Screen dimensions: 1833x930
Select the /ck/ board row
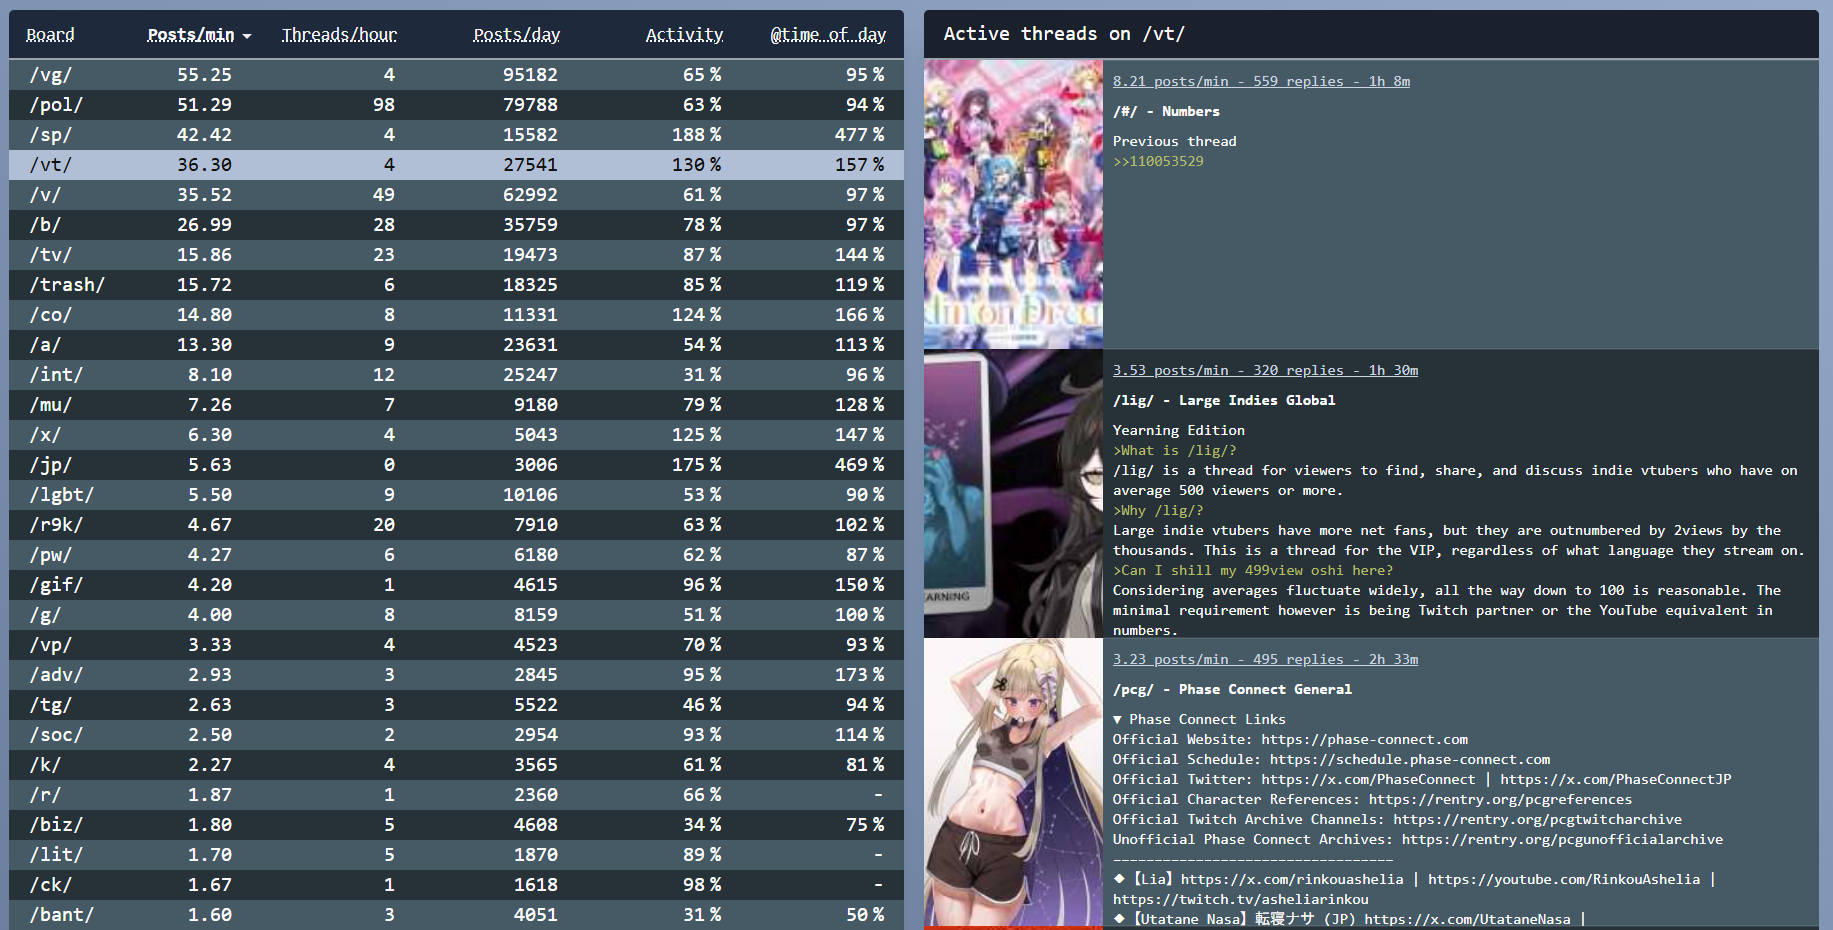(456, 885)
